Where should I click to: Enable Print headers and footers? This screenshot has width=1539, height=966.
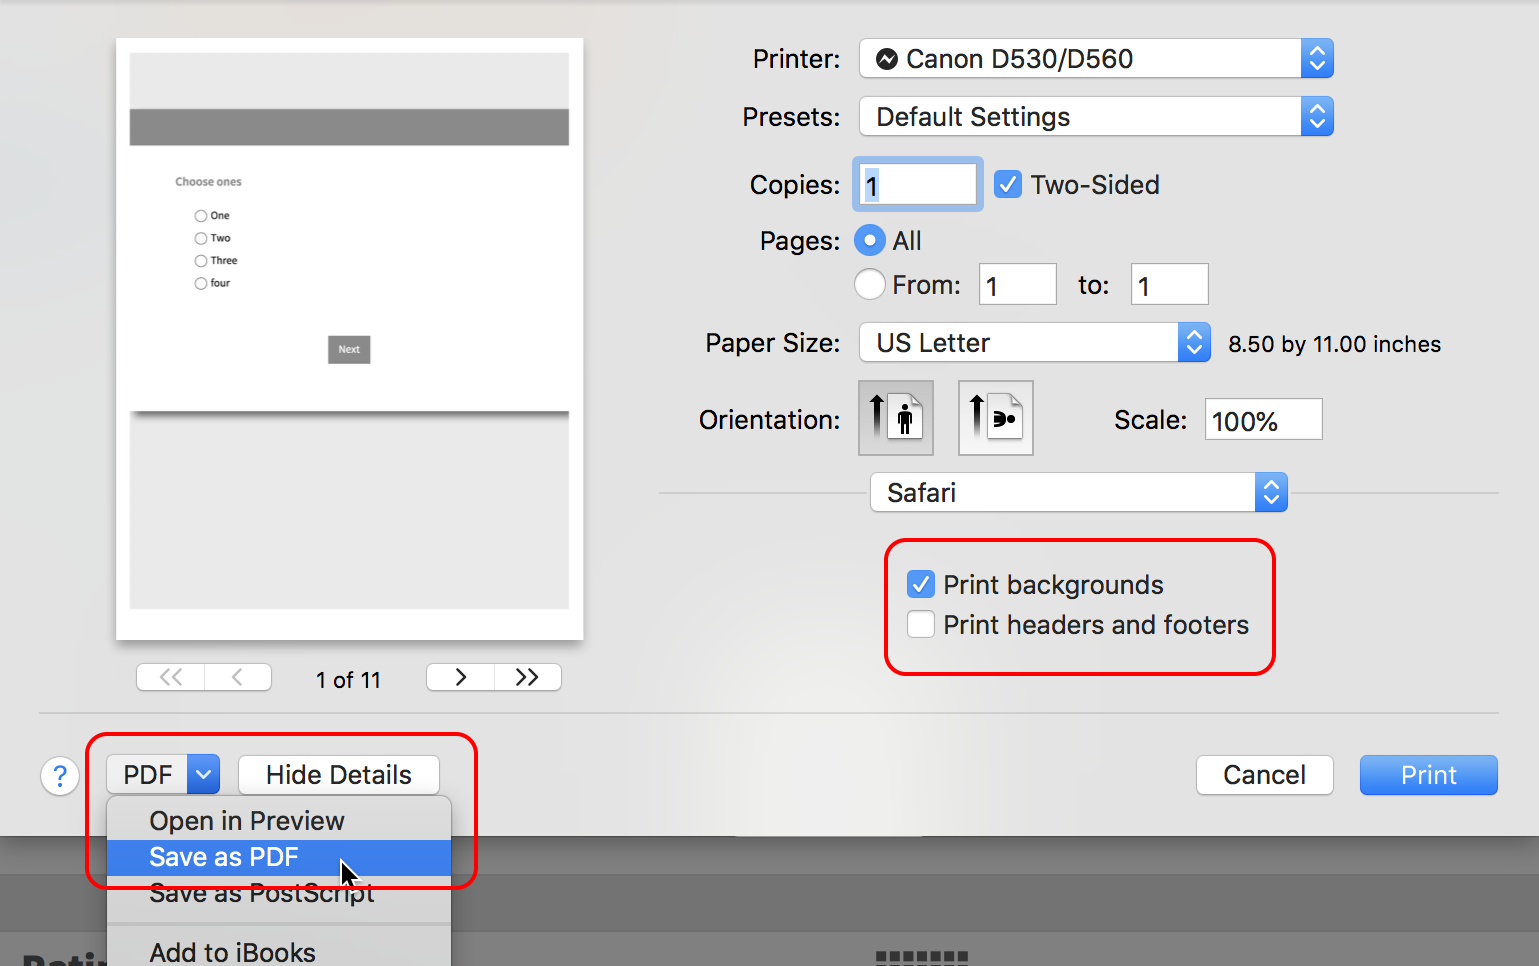(921, 624)
